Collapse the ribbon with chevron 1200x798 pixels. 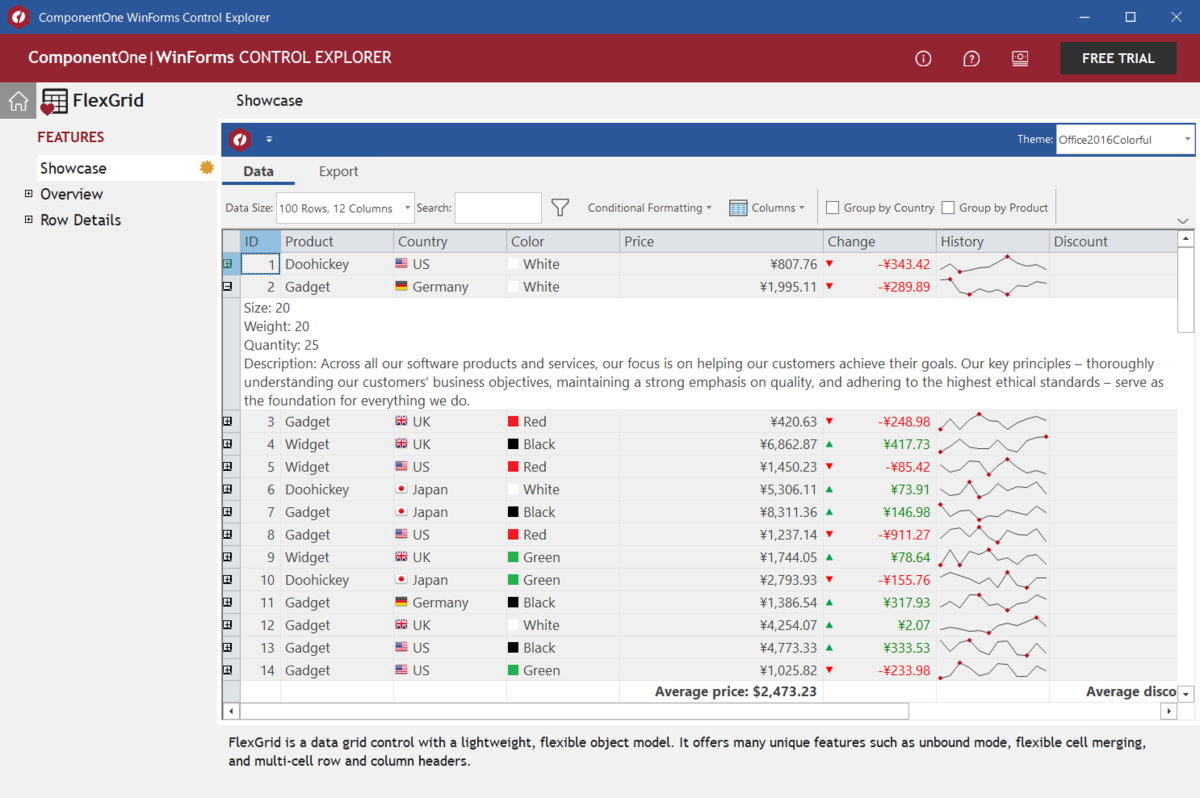1183,221
